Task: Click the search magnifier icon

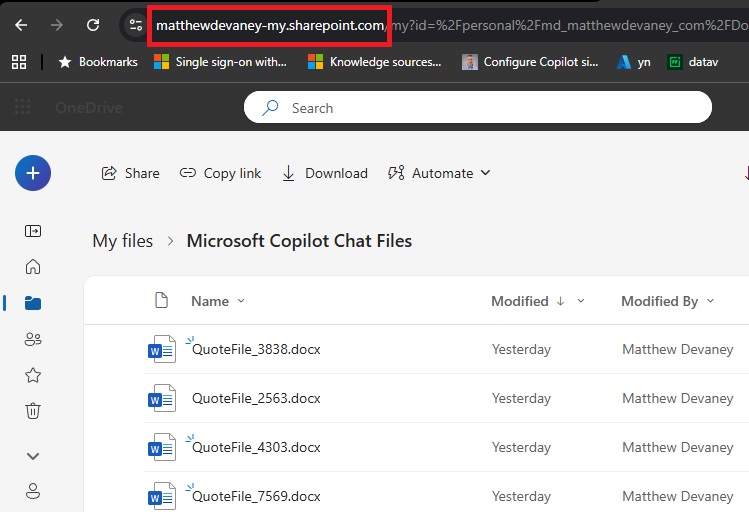Action: [270, 108]
